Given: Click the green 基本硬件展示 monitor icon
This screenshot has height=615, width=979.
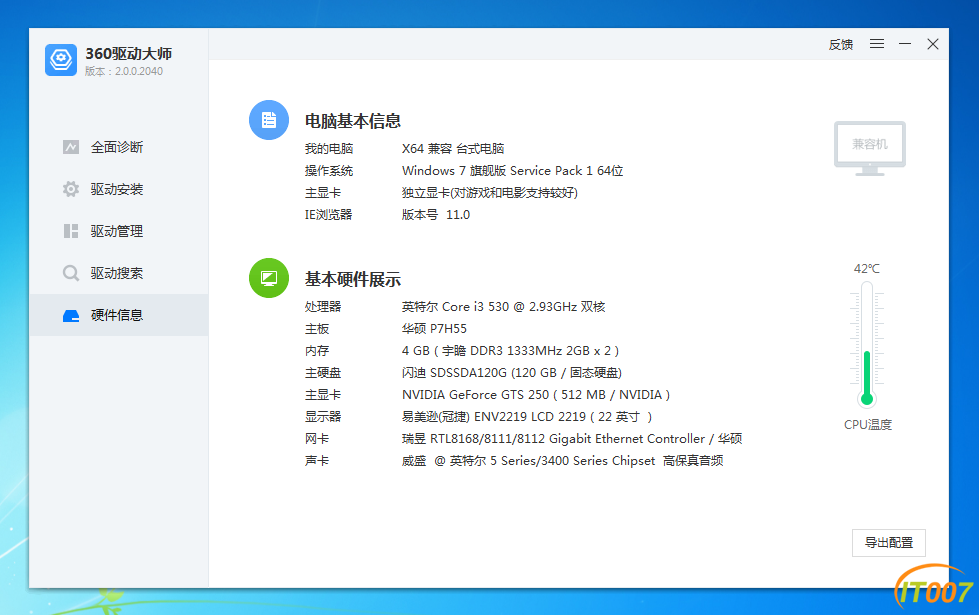Looking at the screenshot, I should click(x=269, y=278).
